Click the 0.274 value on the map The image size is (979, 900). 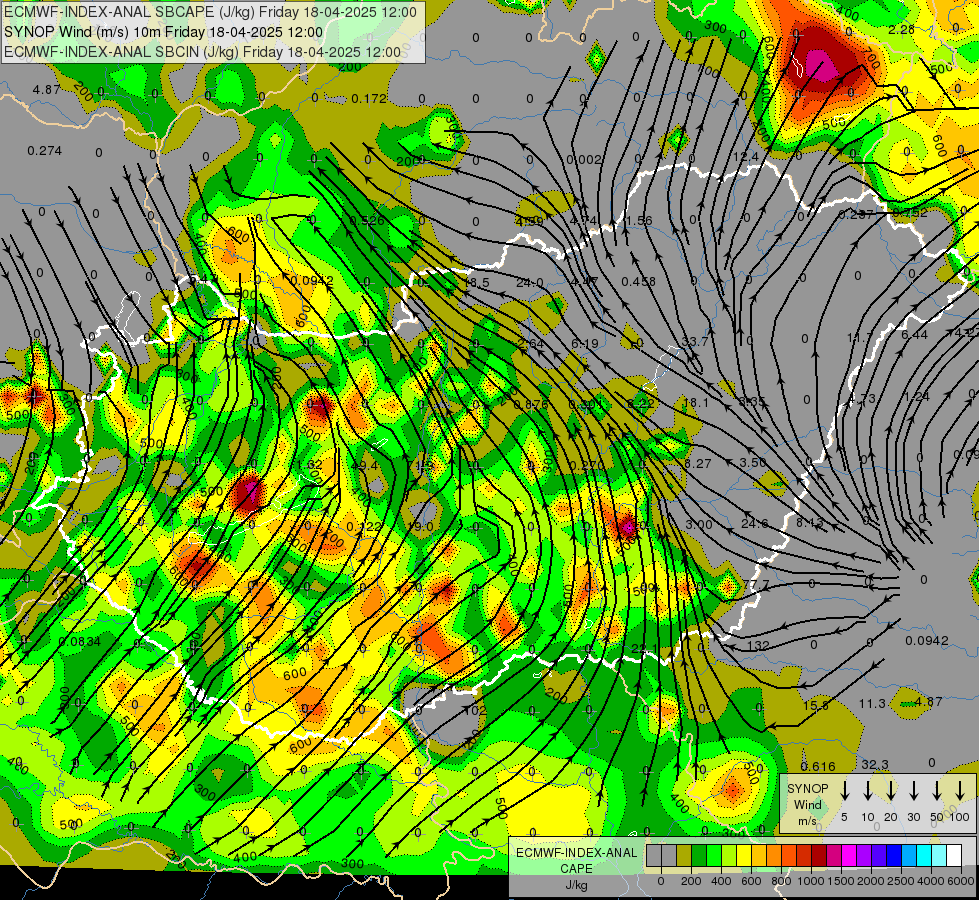(44, 151)
